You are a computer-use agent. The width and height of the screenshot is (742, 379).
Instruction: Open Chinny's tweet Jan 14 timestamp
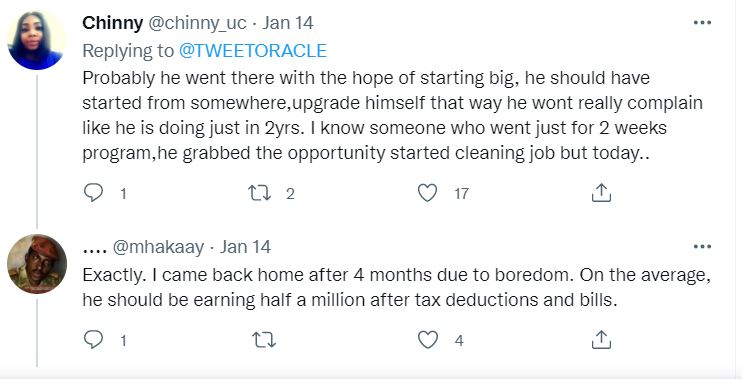point(288,23)
